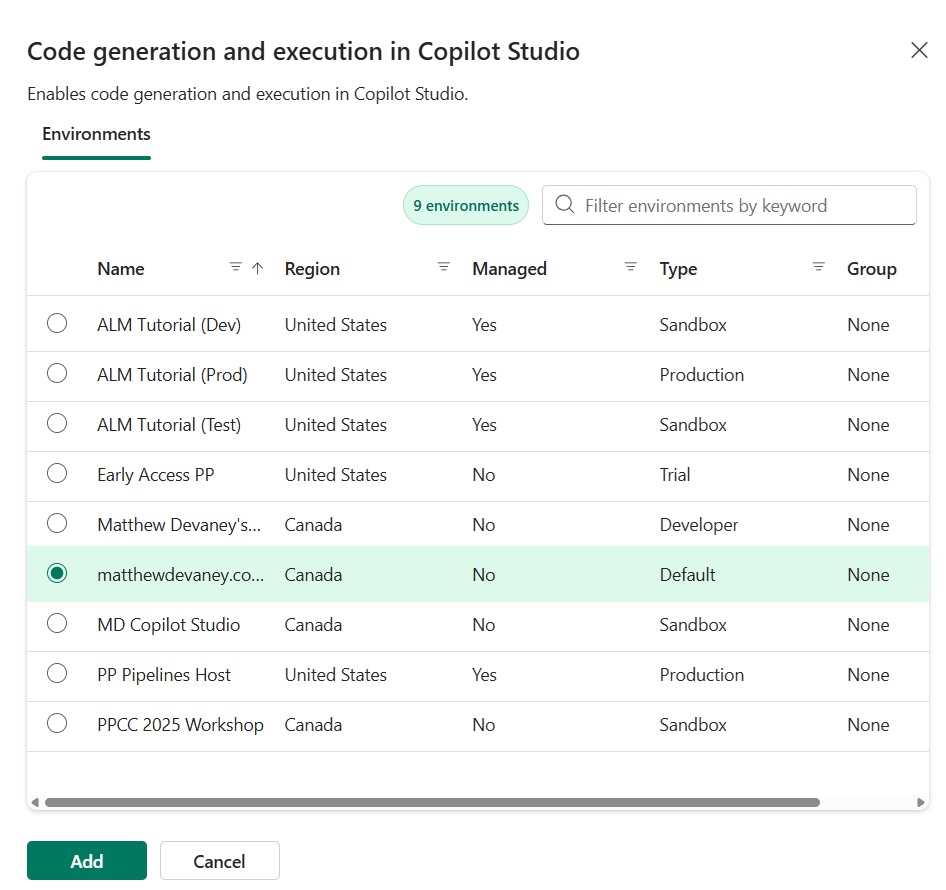The width and height of the screenshot is (946, 890).
Task: Open the Type column filter icon
Action: tap(819, 267)
